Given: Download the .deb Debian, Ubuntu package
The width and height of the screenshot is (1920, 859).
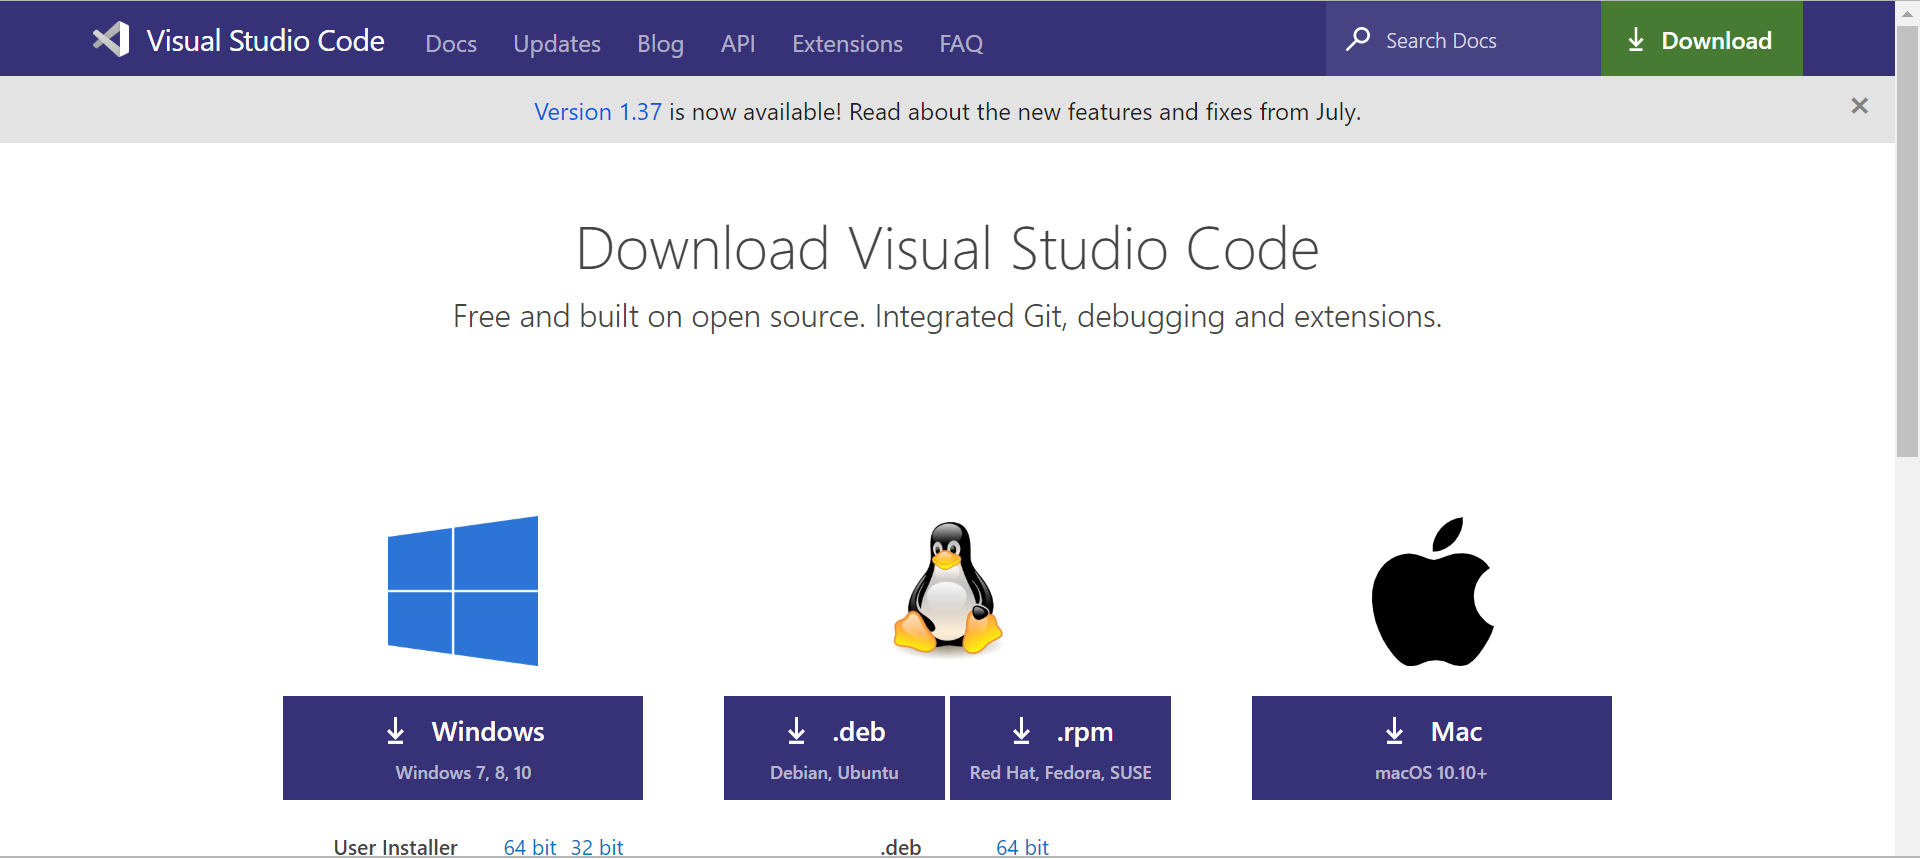Looking at the screenshot, I should (x=834, y=748).
